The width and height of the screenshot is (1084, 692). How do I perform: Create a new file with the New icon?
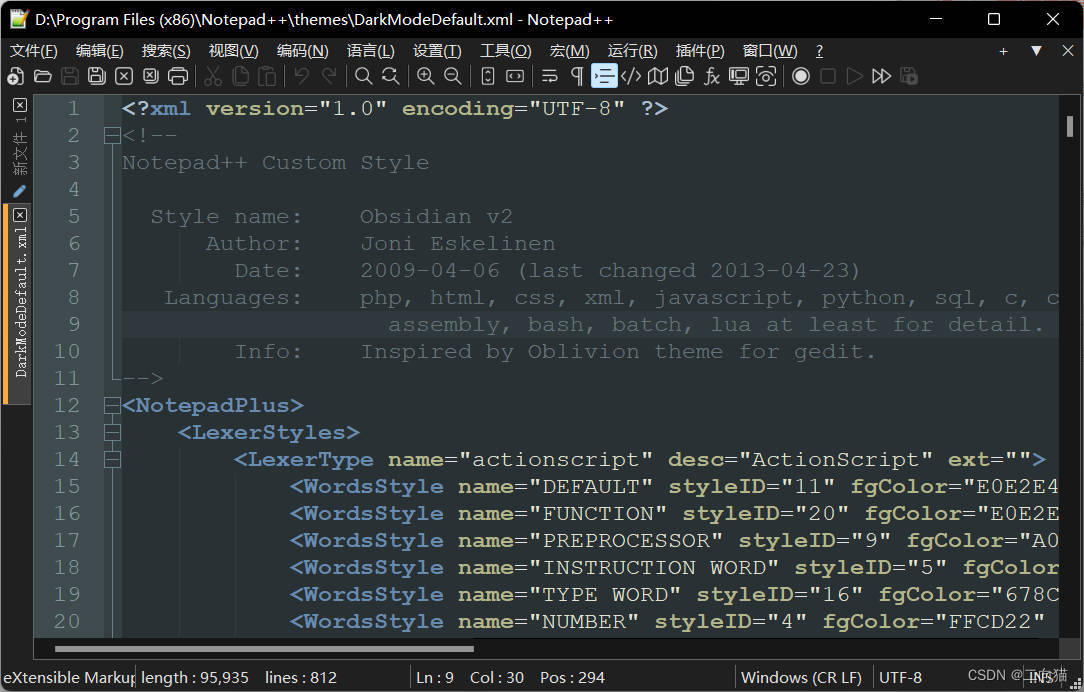15,76
